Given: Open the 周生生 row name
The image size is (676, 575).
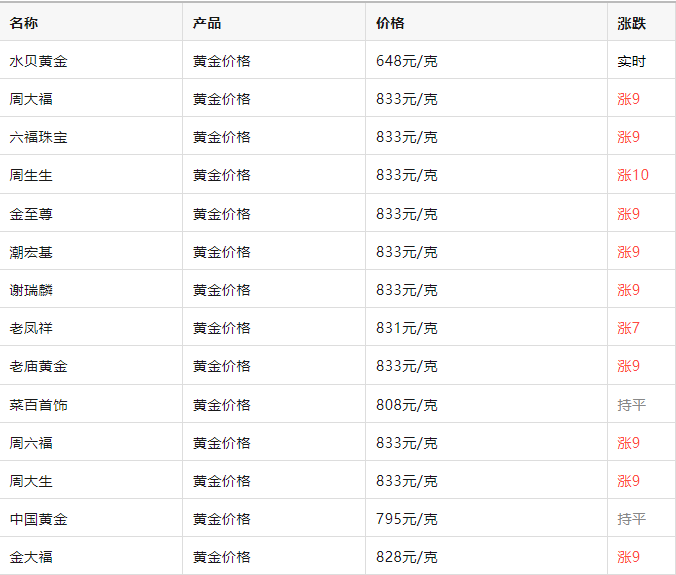Looking at the screenshot, I should [31, 175].
